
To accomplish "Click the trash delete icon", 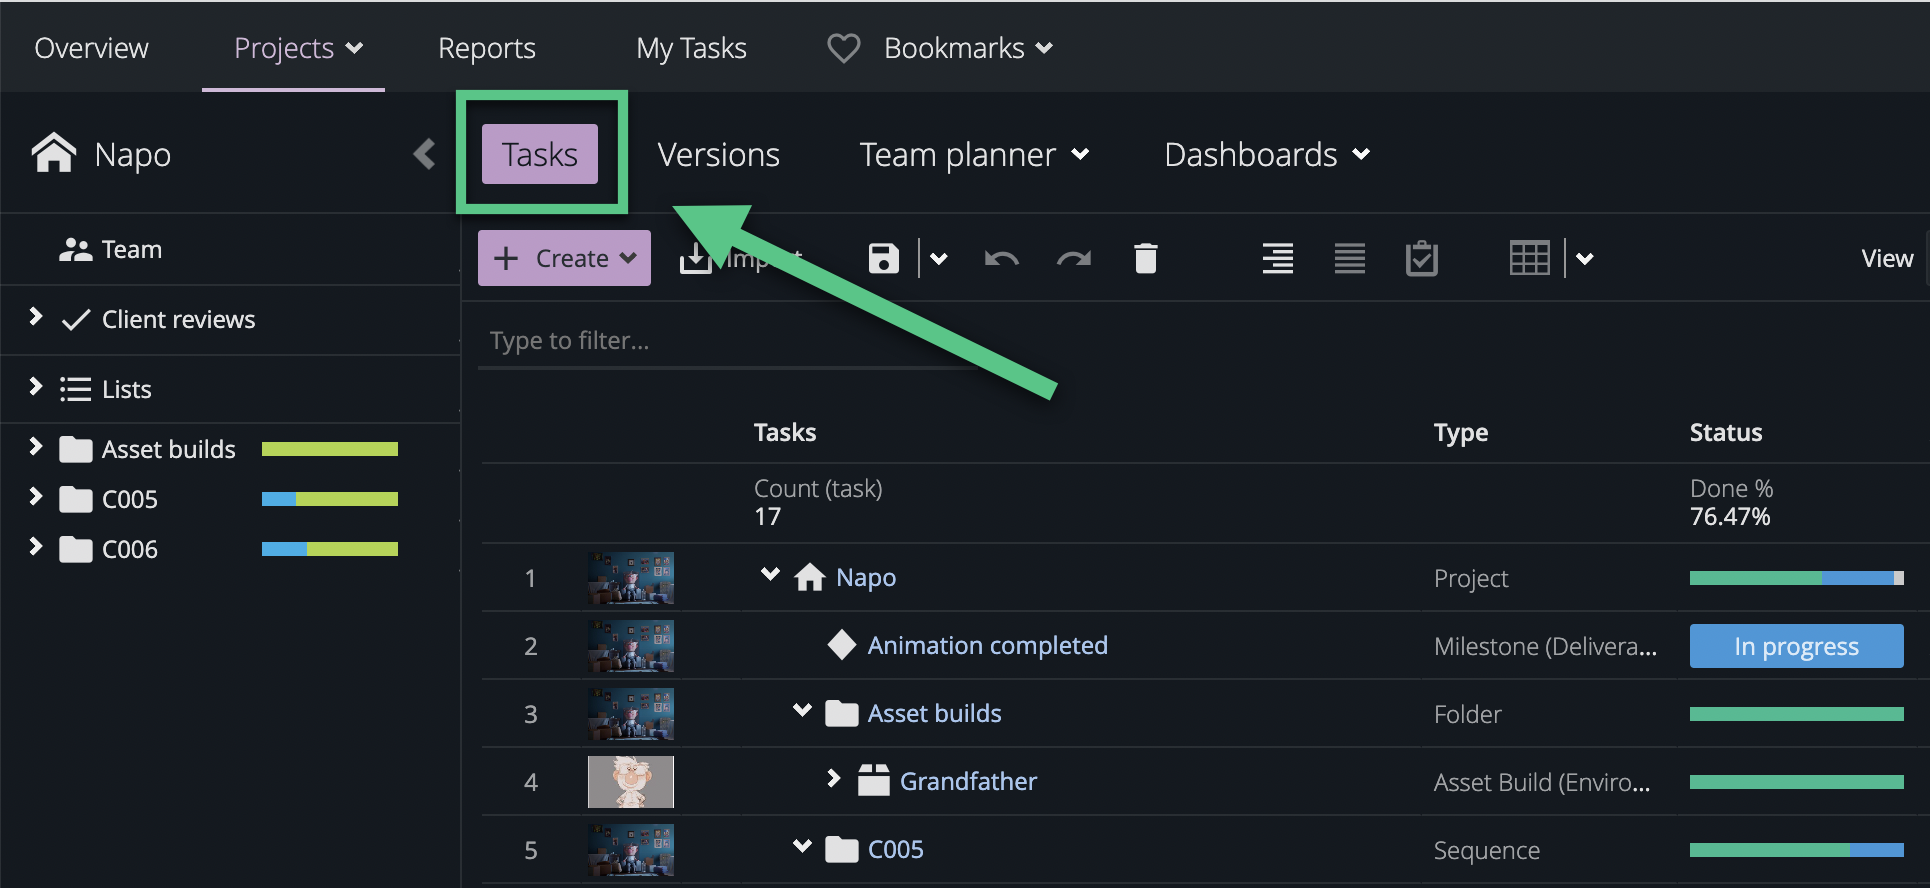I will click(1146, 258).
